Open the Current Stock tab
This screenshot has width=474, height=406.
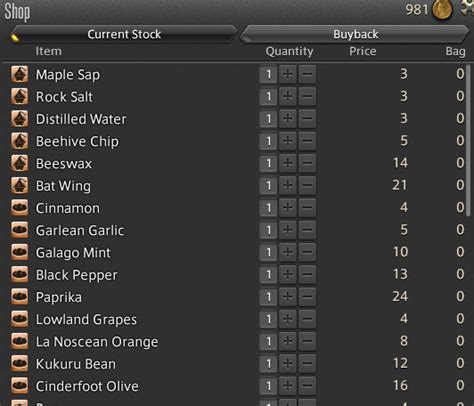coord(124,34)
